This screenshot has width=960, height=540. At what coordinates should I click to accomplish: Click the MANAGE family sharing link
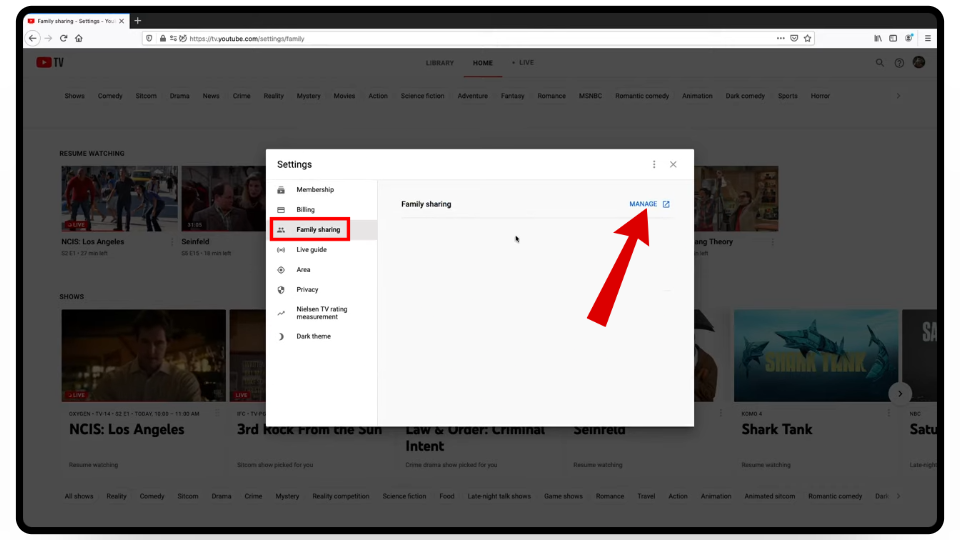coord(643,204)
